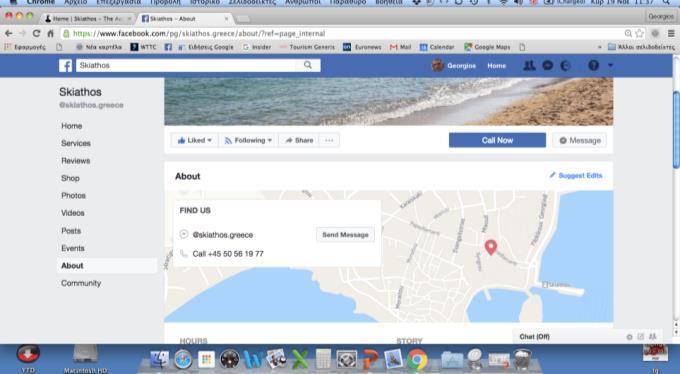Screen dimensions: 680x374
Task: Click the Call Now button
Action: (x=497, y=140)
